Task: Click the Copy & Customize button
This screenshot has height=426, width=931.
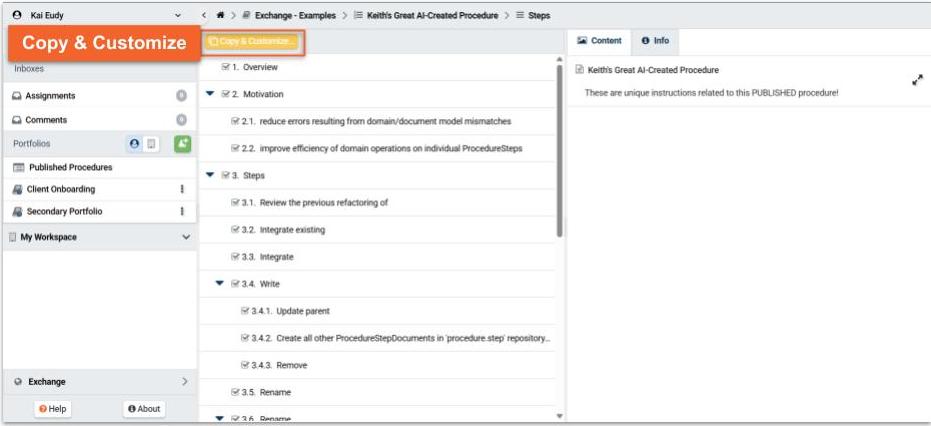Action: point(252,41)
